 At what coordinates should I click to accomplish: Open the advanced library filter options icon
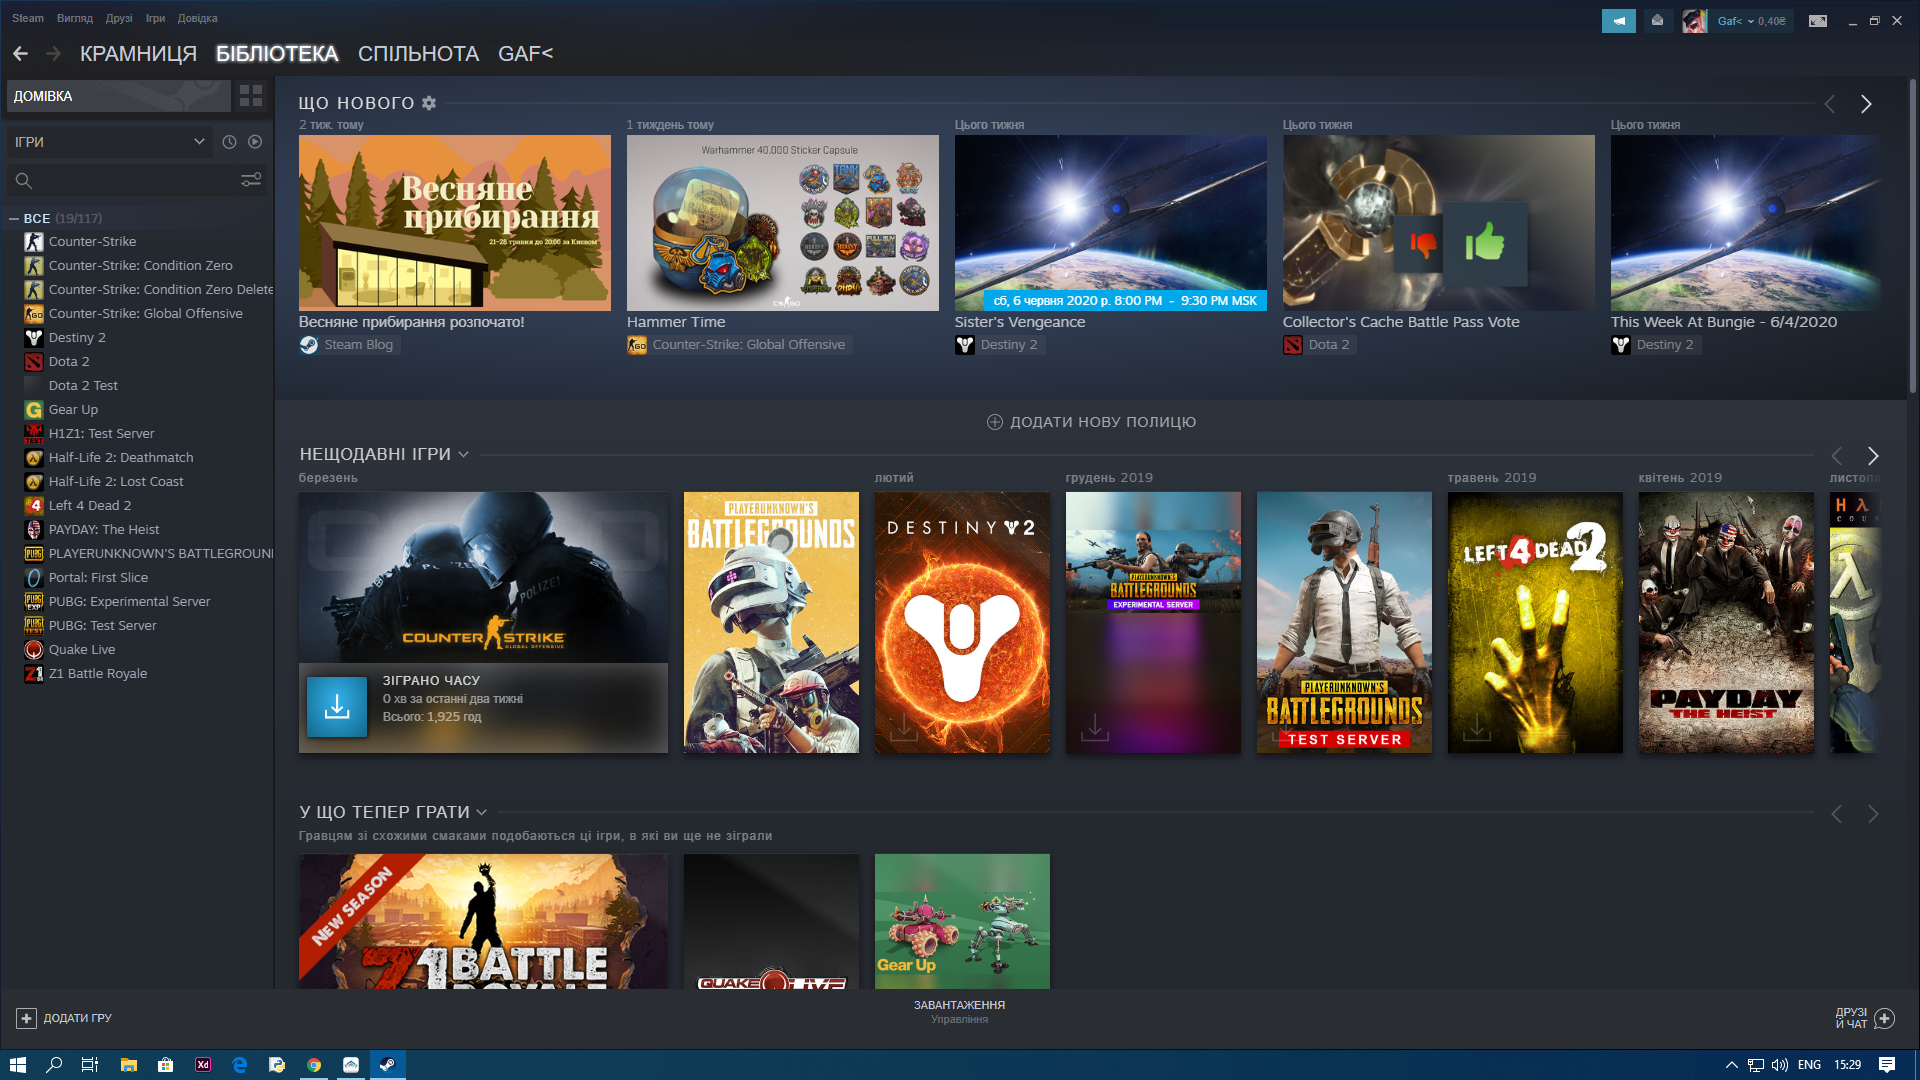coord(251,180)
